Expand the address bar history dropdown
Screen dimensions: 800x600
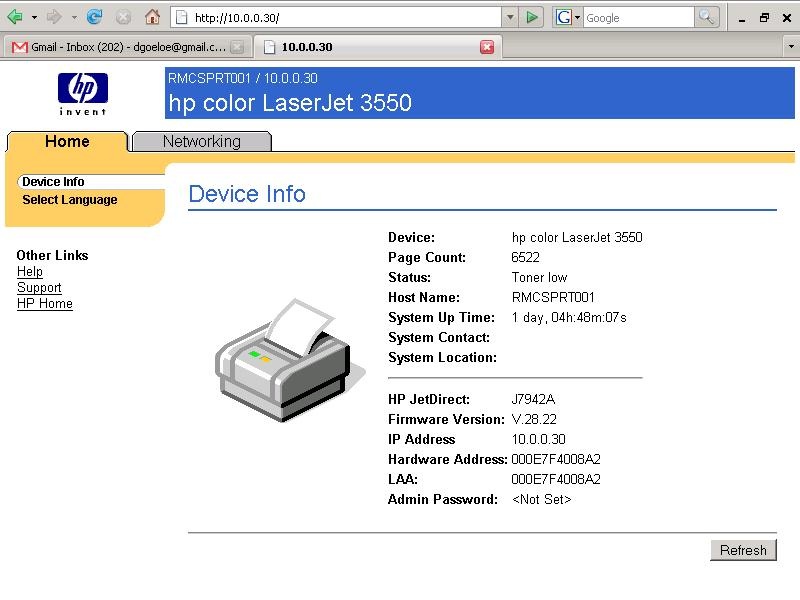[x=510, y=18]
